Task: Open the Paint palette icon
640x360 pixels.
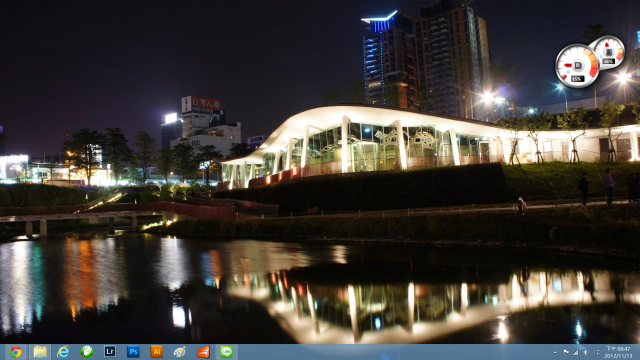Action: coord(180,352)
